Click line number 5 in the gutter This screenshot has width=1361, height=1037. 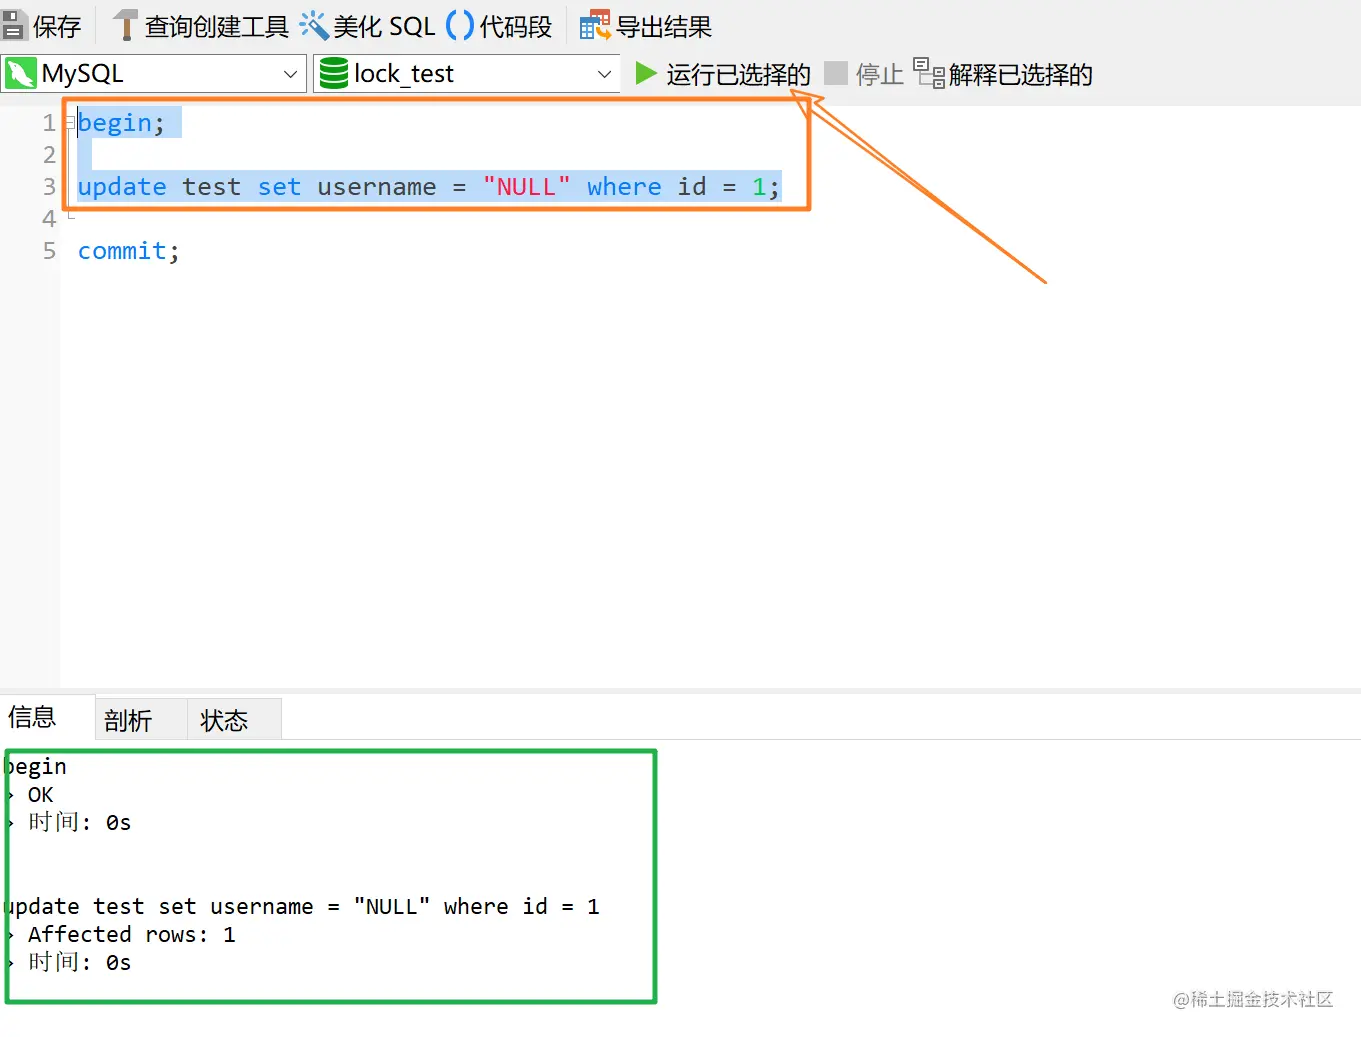coord(49,251)
